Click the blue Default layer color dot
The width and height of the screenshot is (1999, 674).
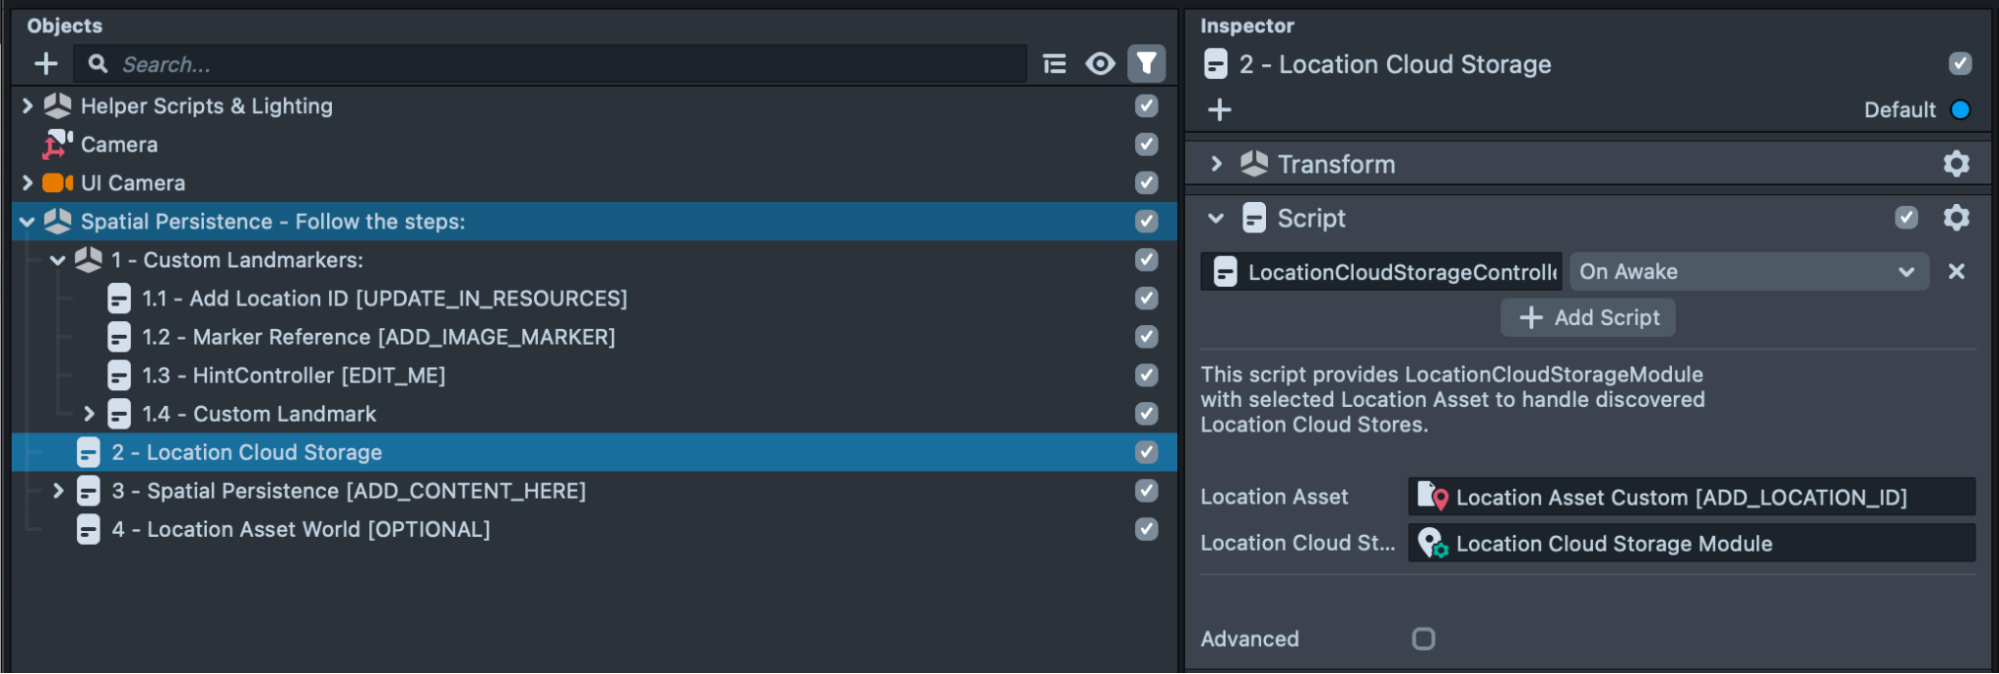pyautogui.click(x=1960, y=110)
